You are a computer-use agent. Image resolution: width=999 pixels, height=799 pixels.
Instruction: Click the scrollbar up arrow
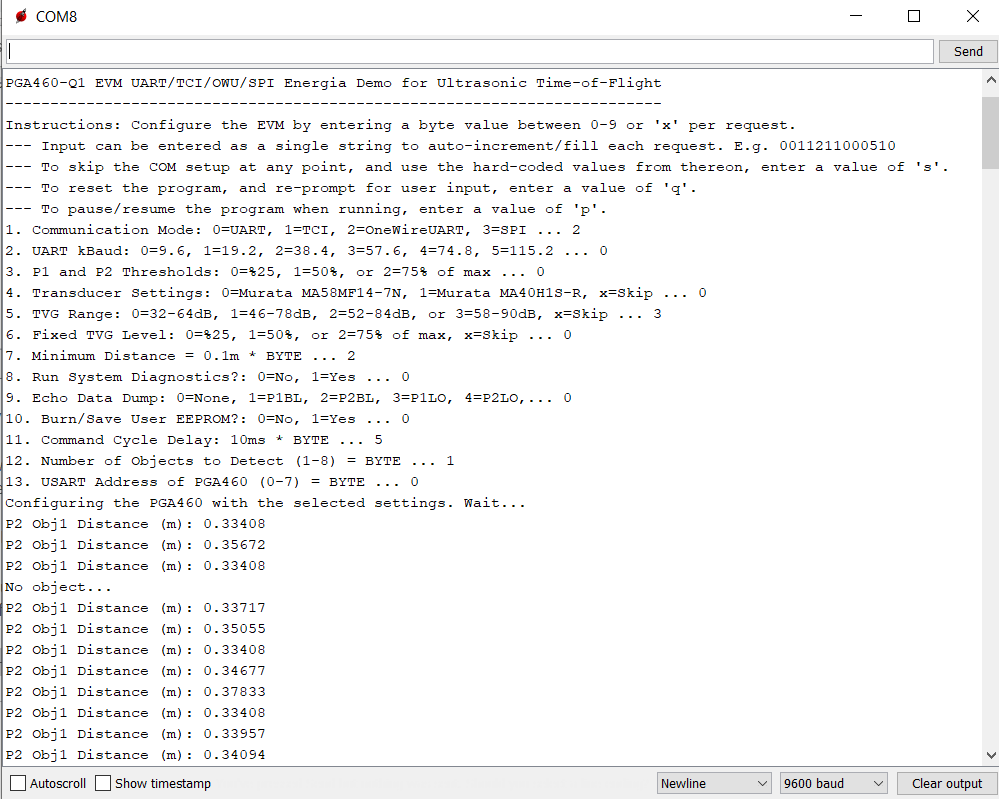click(x=991, y=80)
